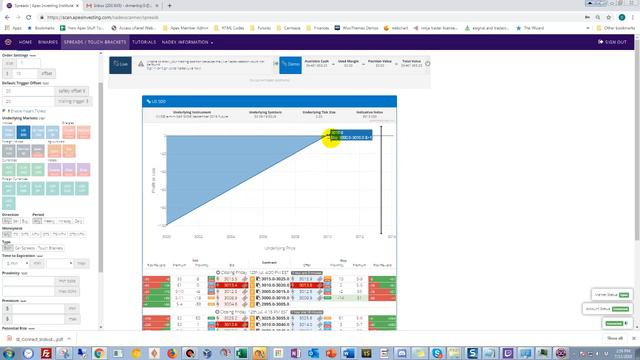Click the clock icon next to Closing Friday 4:00 PM
This screenshot has height=360, width=640.
coord(218,272)
